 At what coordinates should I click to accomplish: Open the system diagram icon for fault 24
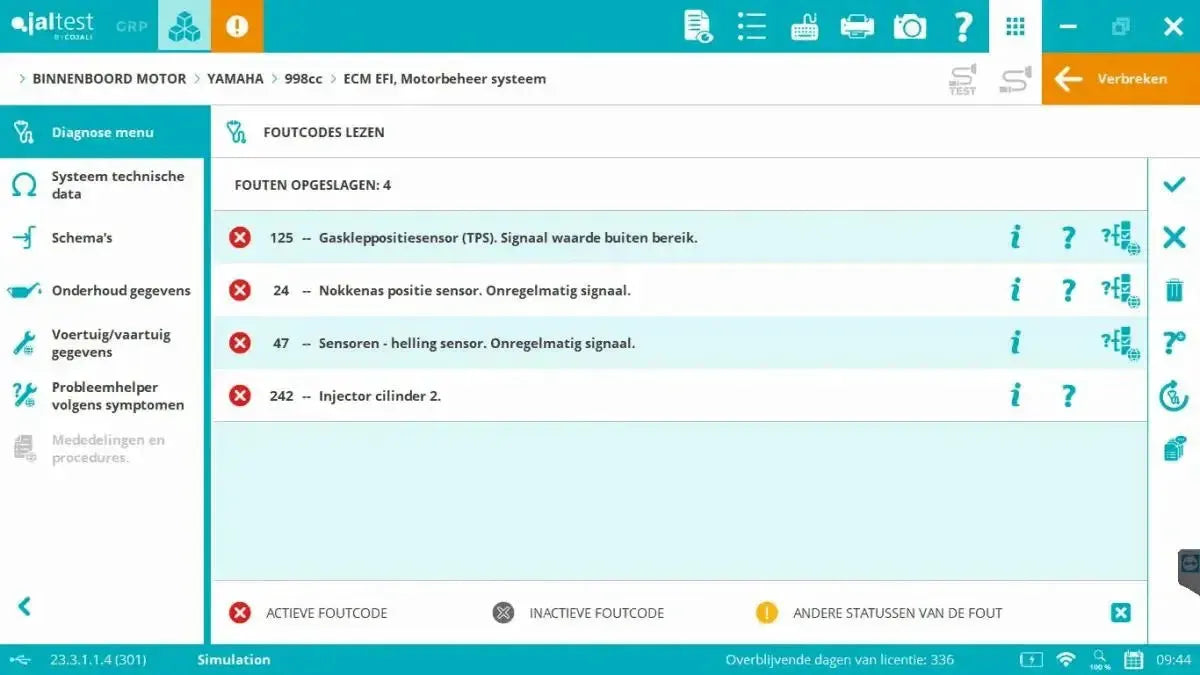(x=1119, y=290)
